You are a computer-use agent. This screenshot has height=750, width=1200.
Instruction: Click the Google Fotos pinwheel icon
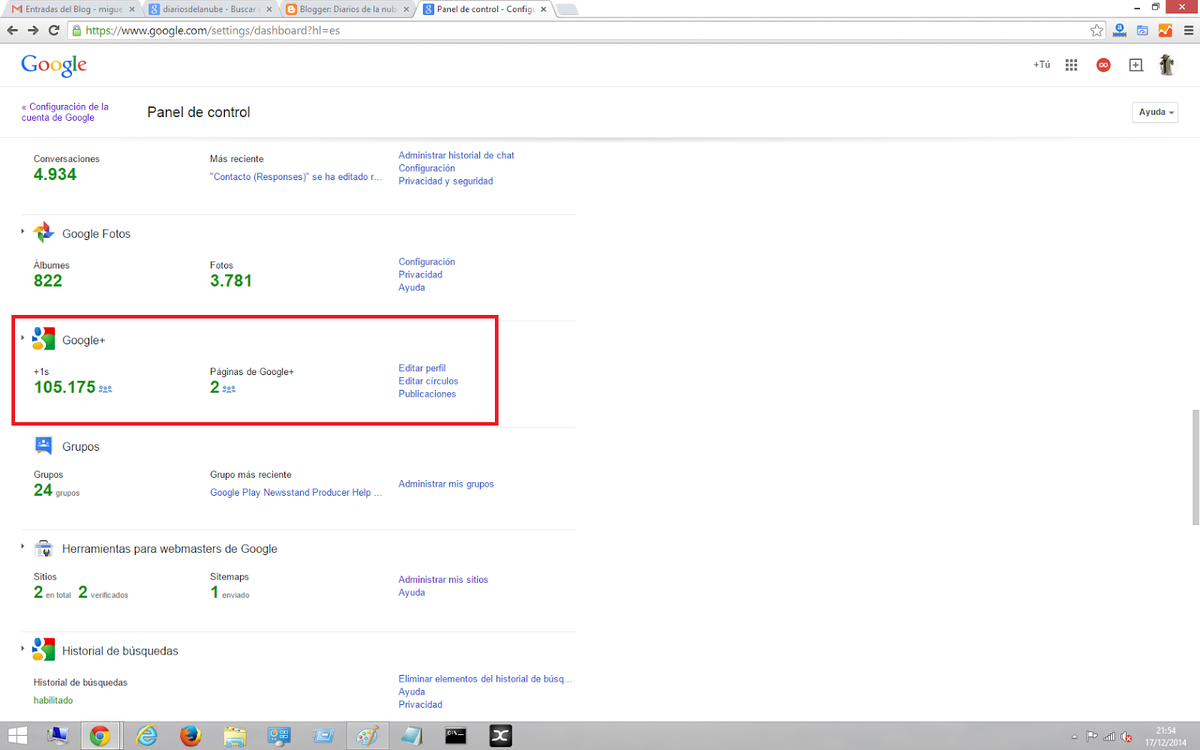(43, 233)
